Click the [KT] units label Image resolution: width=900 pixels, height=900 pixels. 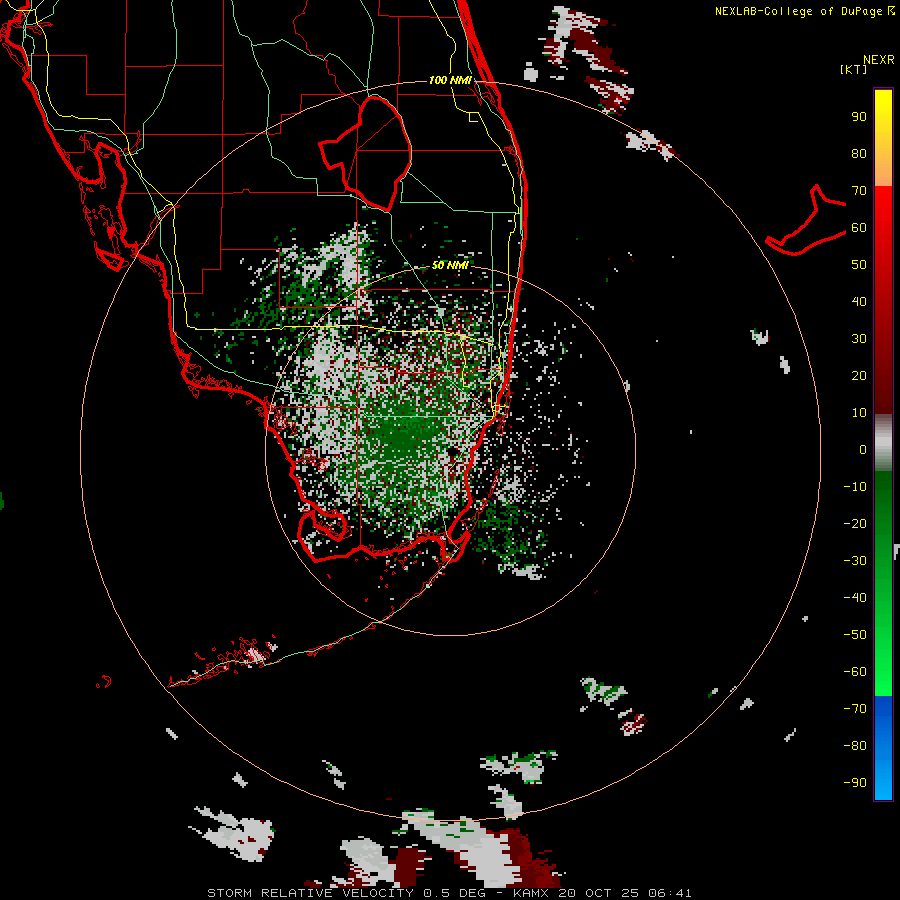pyautogui.click(x=854, y=69)
